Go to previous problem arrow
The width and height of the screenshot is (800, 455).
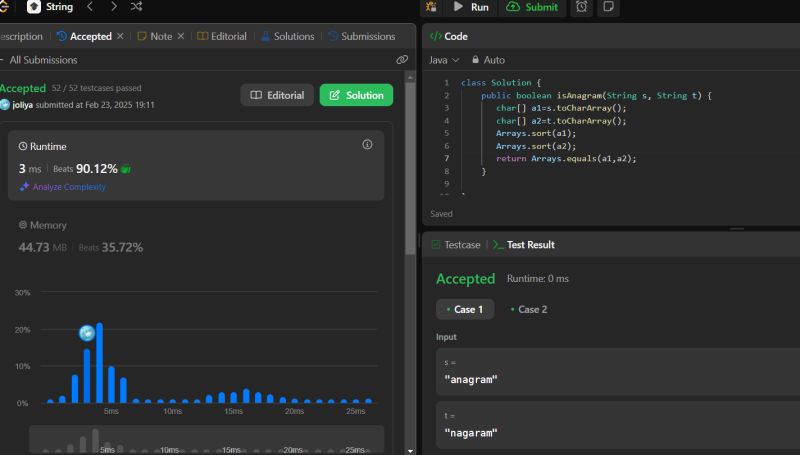tap(90, 7)
